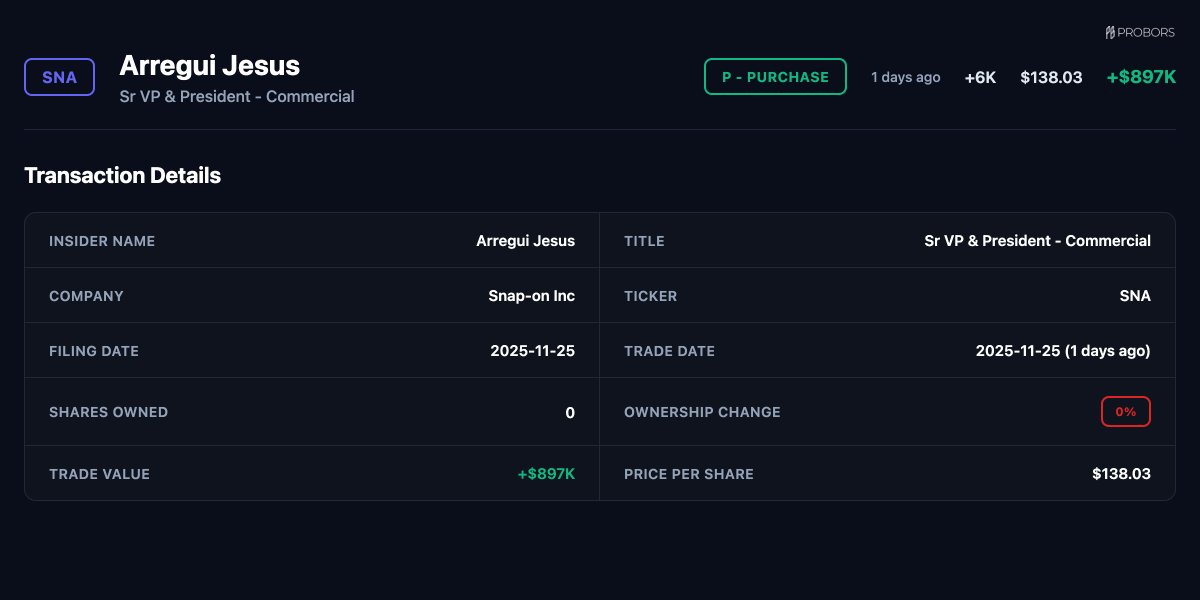Select the Trade Value +$897K cell
The image size is (1200, 600).
pyautogui.click(x=546, y=473)
